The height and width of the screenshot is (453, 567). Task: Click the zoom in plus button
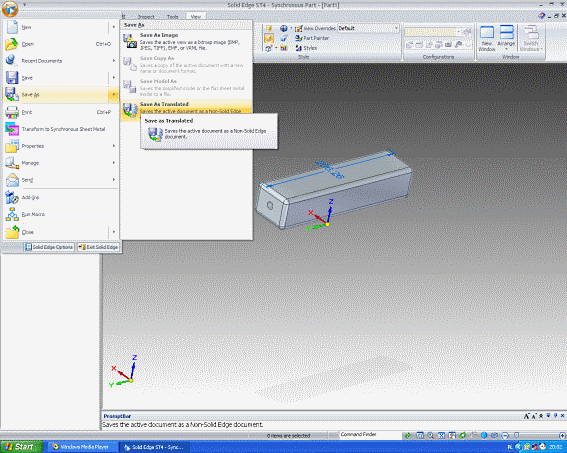click(562, 435)
